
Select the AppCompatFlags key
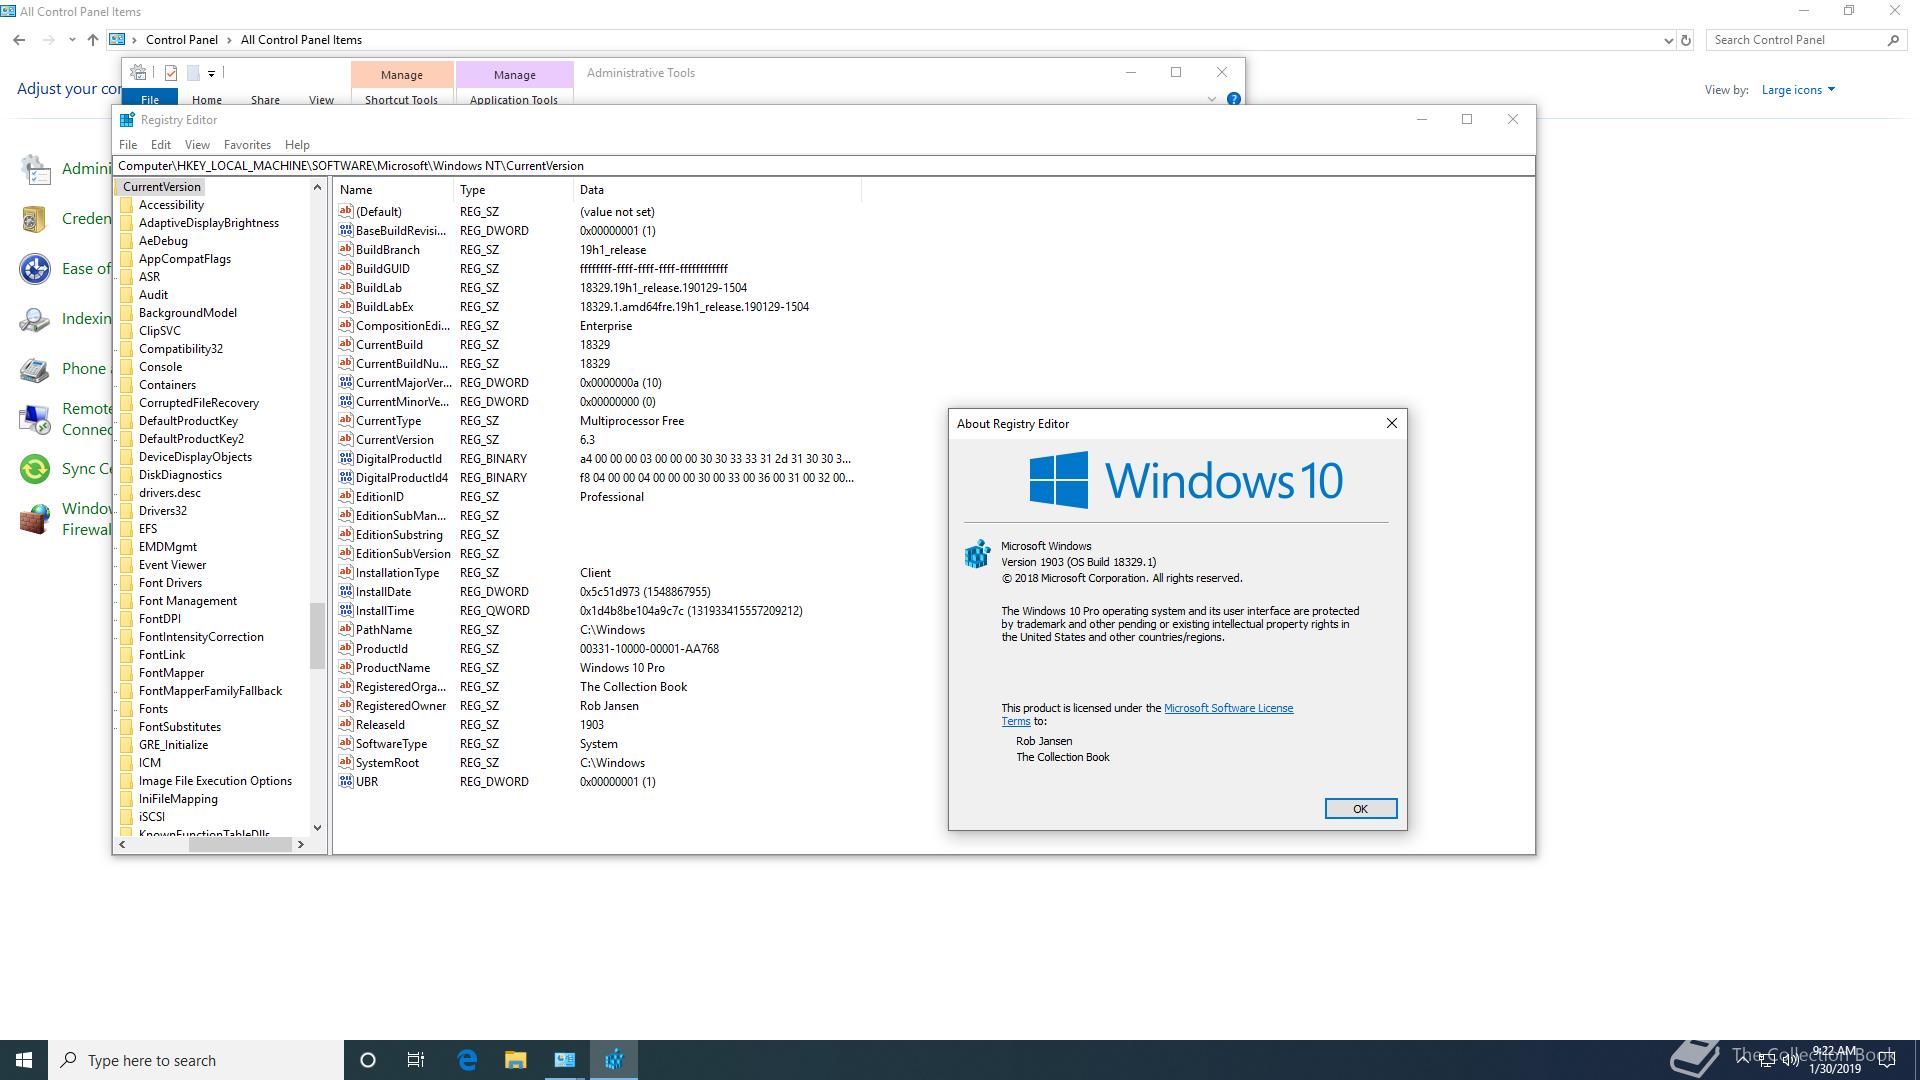(185, 258)
